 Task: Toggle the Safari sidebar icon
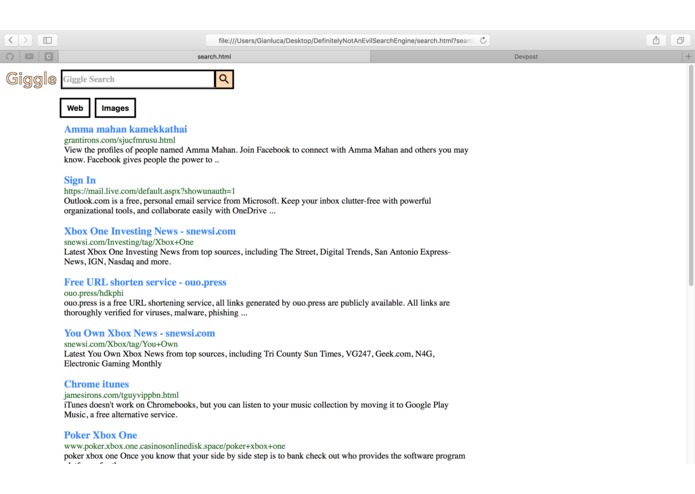(47, 40)
